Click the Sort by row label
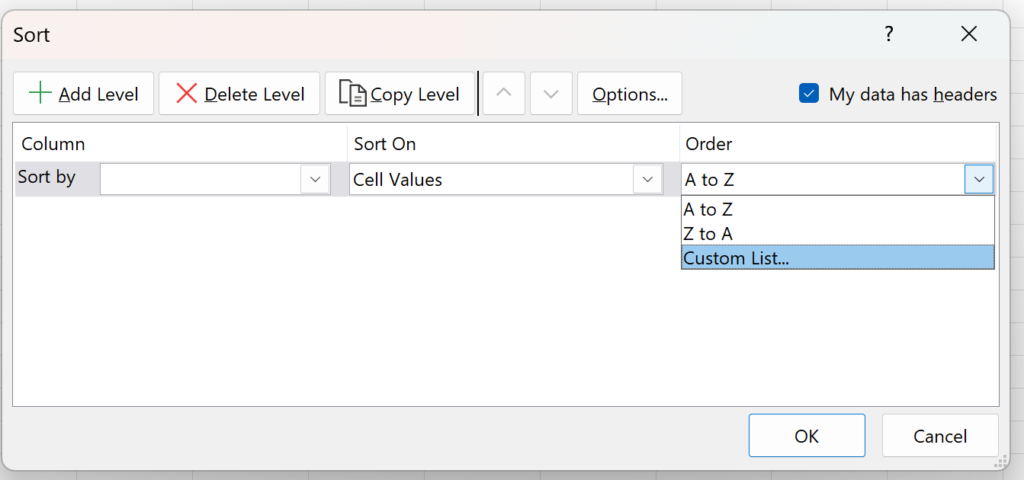 point(46,177)
